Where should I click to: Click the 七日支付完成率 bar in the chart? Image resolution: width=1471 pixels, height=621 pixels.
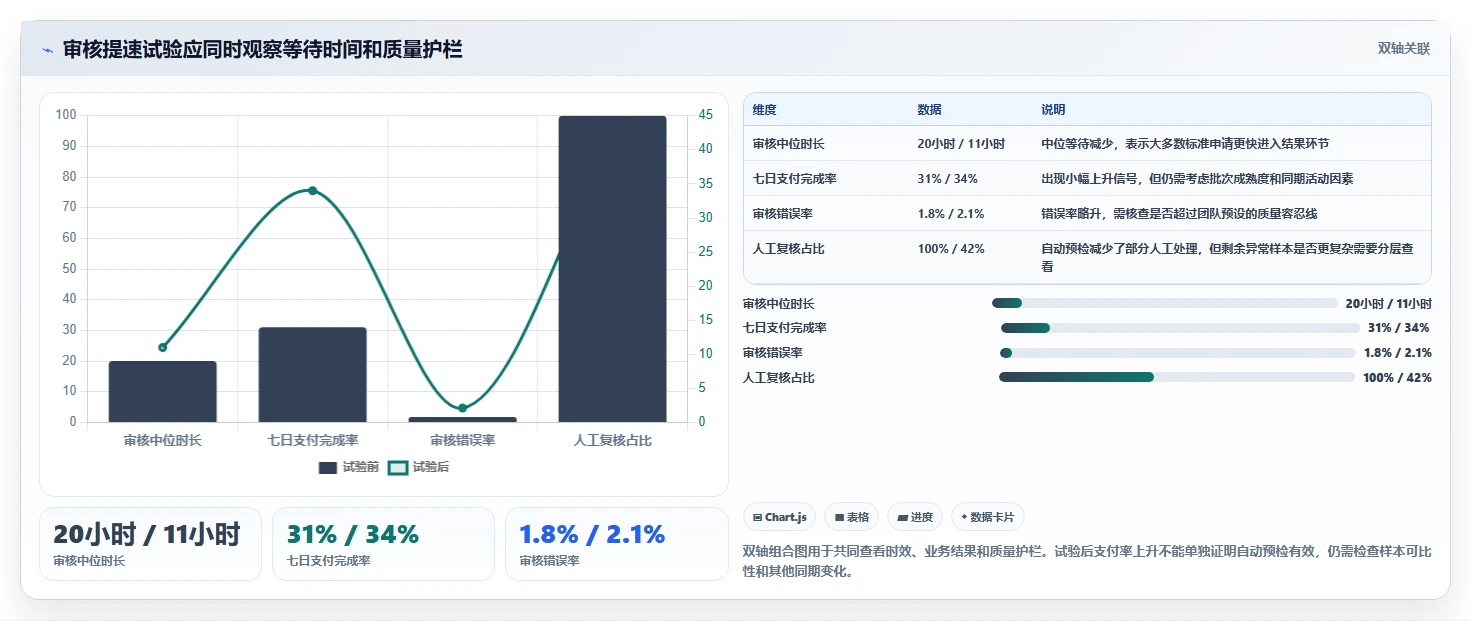313,375
